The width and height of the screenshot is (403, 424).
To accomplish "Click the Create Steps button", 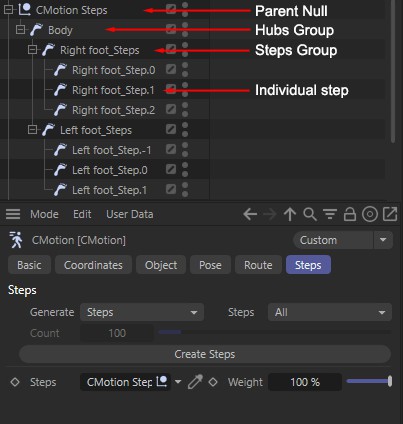I will [205, 354].
